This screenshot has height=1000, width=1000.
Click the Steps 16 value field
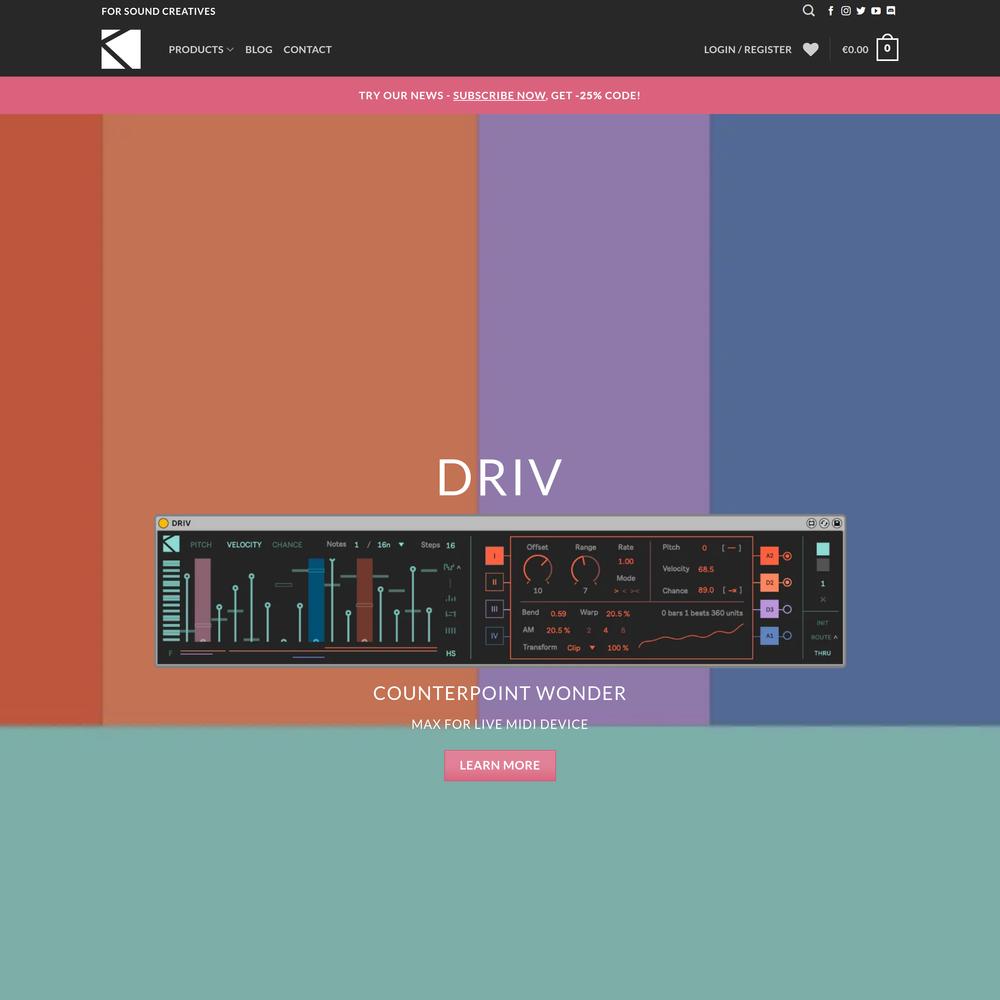click(450, 545)
